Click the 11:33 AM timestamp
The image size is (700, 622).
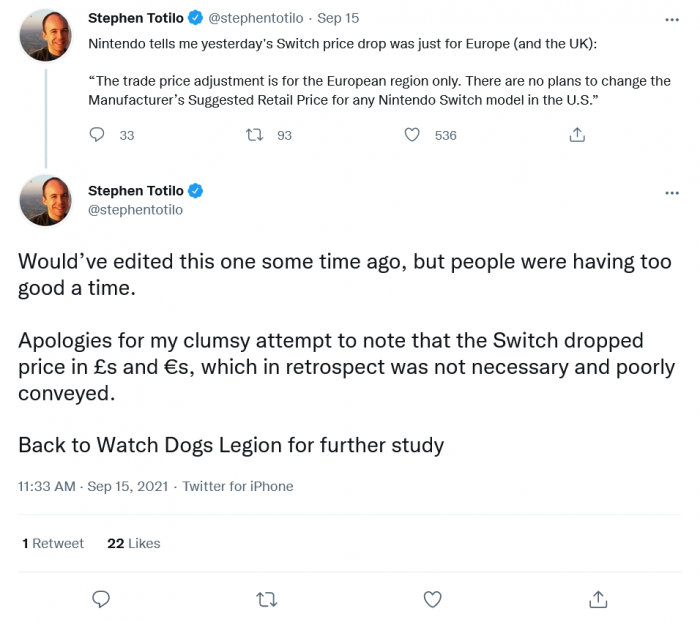point(47,486)
